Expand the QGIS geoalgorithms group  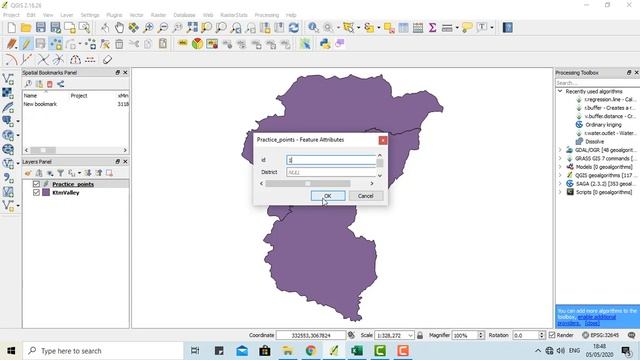point(560,175)
